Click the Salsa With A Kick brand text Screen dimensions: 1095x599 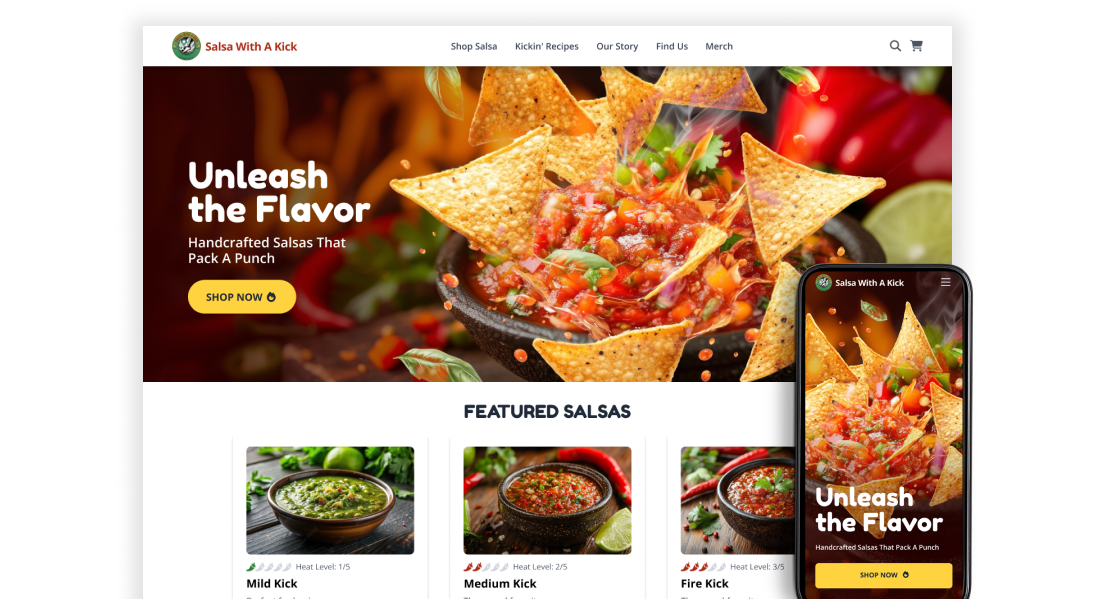(251, 46)
